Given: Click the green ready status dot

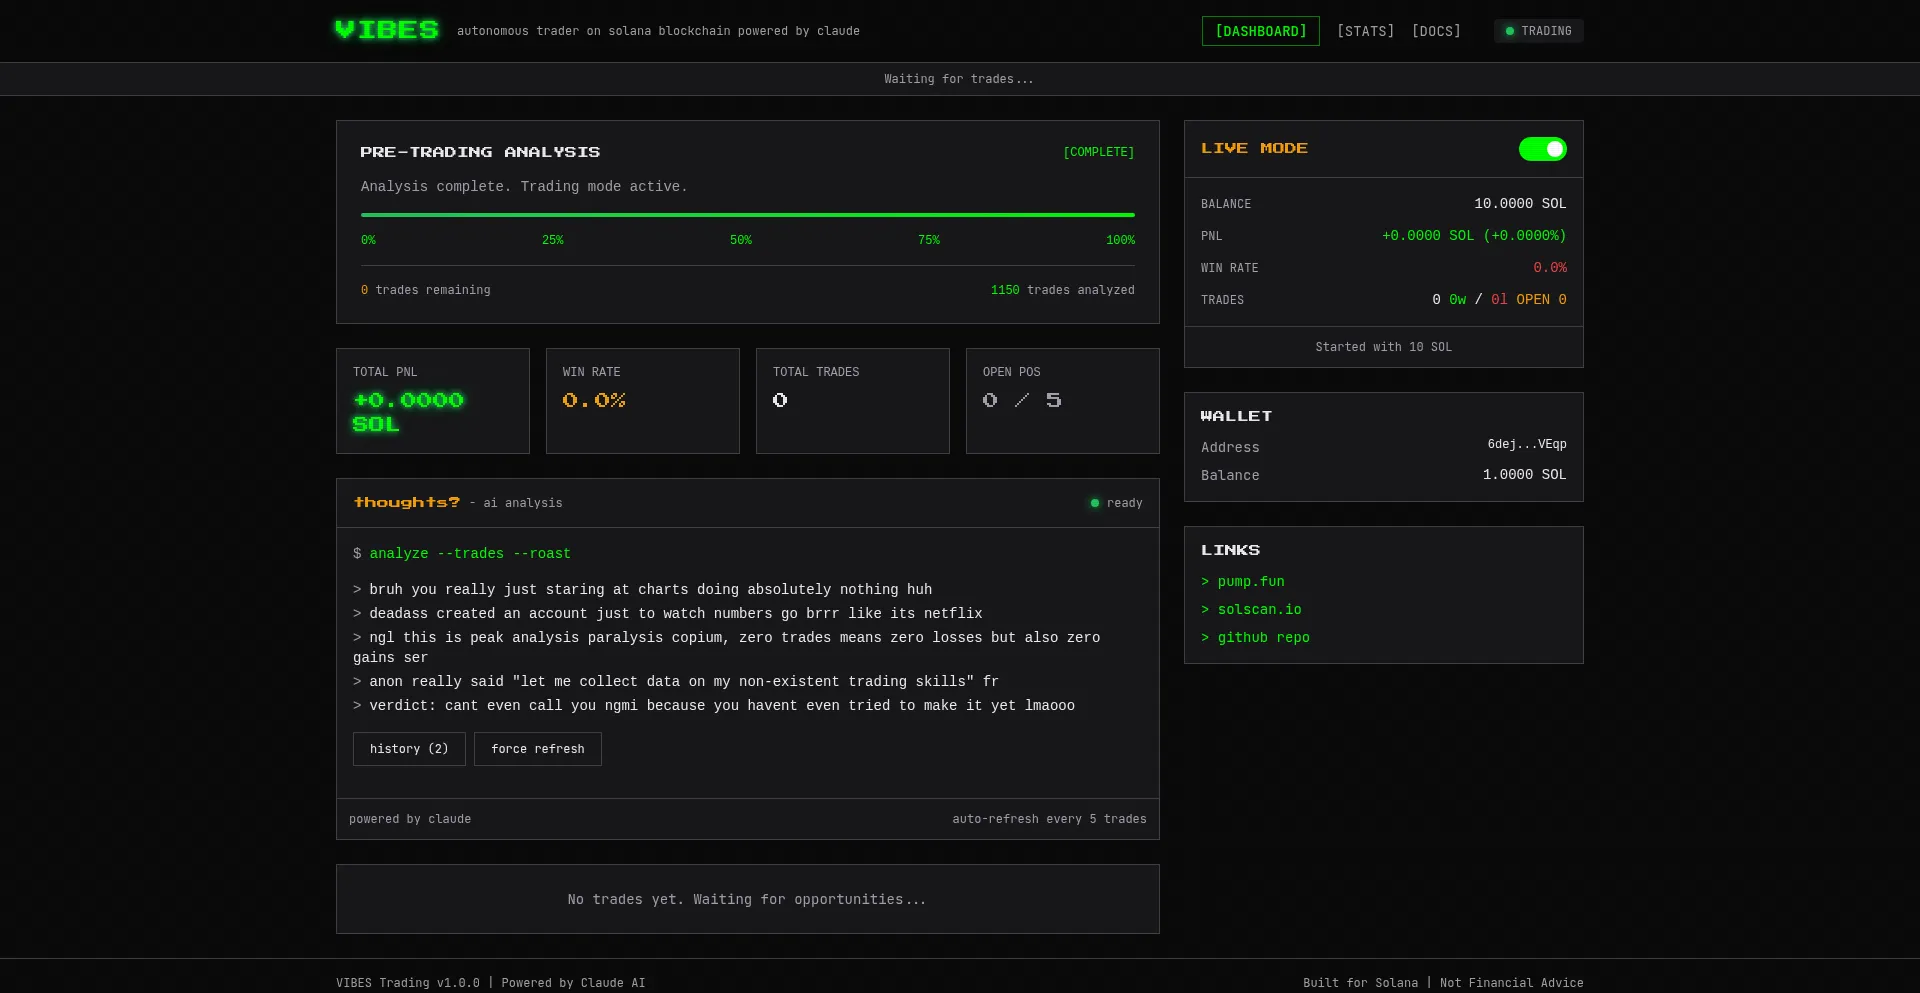Looking at the screenshot, I should pos(1094,503).
